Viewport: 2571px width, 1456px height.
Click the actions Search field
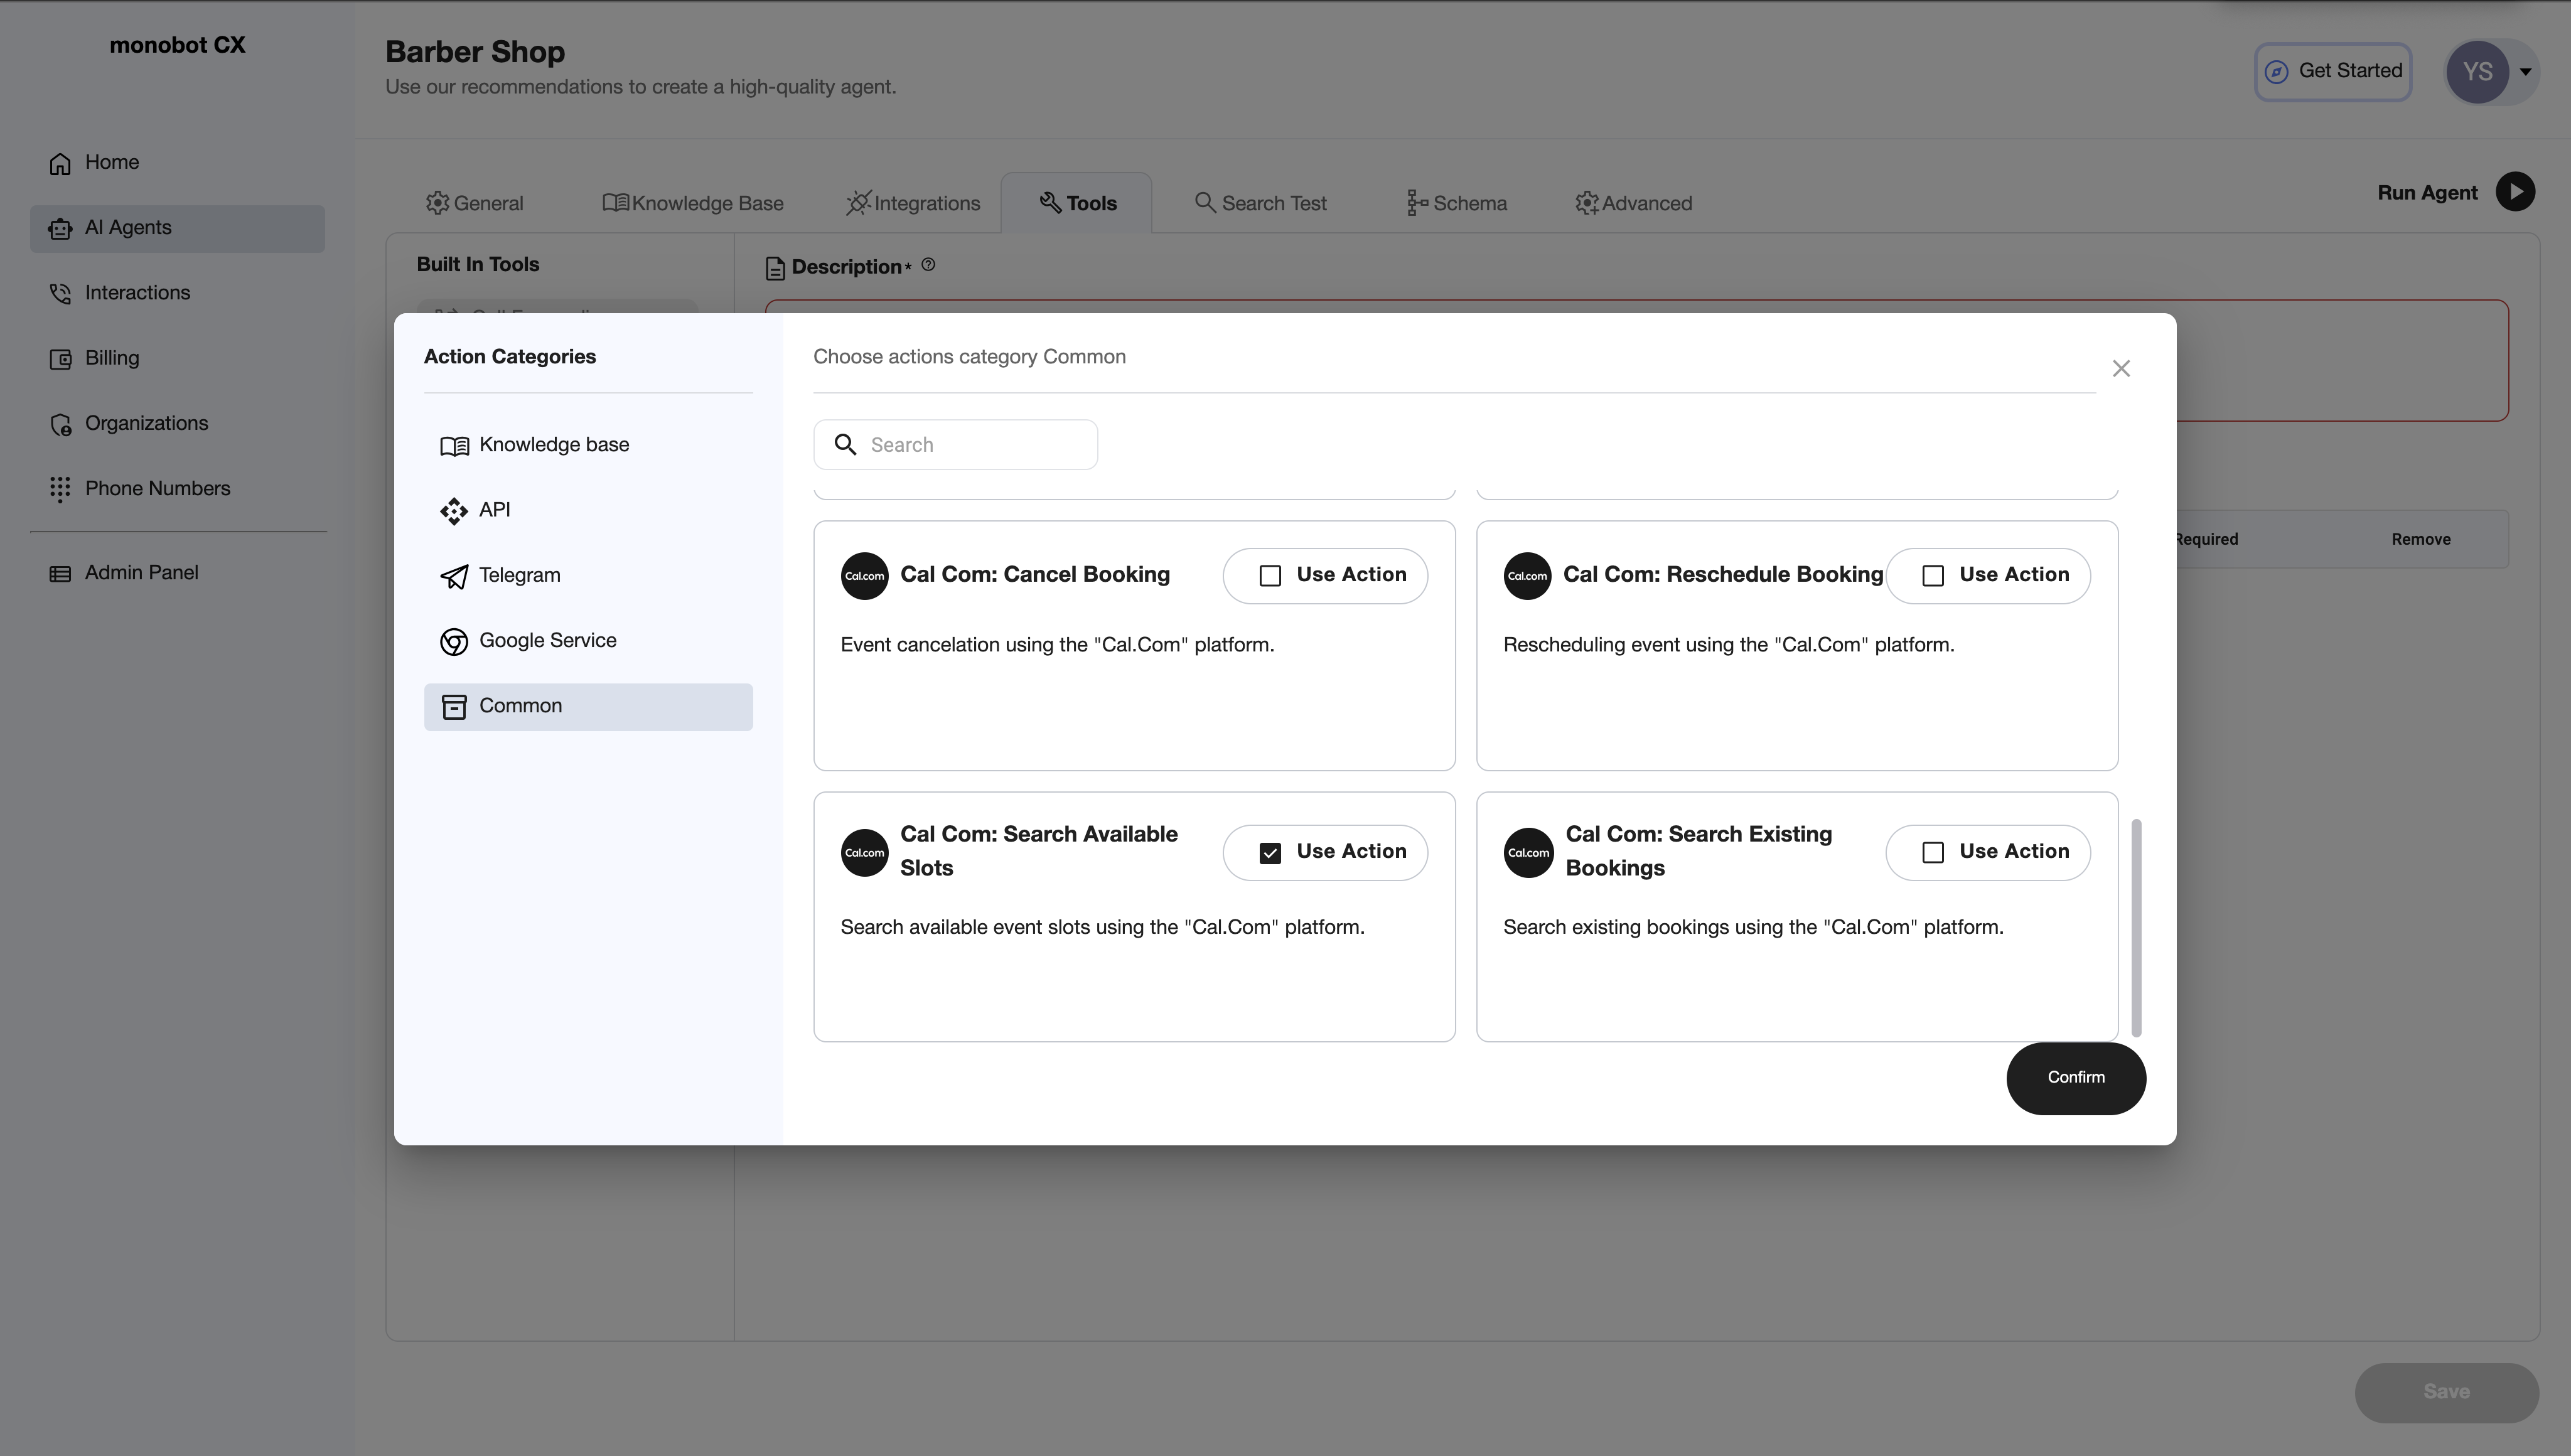pos(955,444)
